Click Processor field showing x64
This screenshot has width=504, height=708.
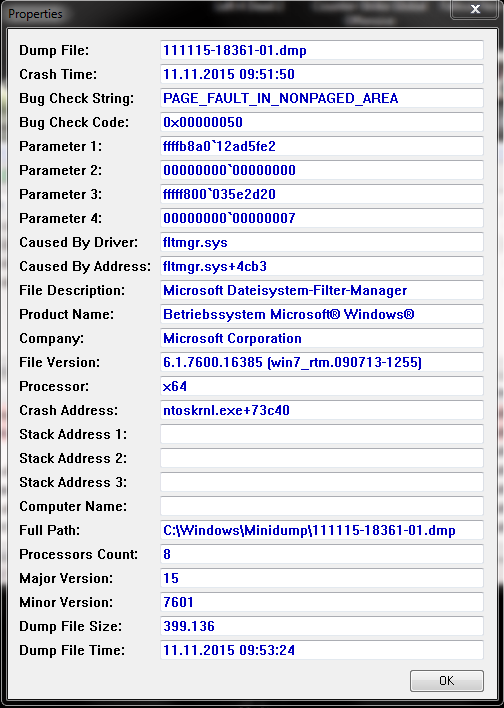pyautogui.click(x=322, y=386)
